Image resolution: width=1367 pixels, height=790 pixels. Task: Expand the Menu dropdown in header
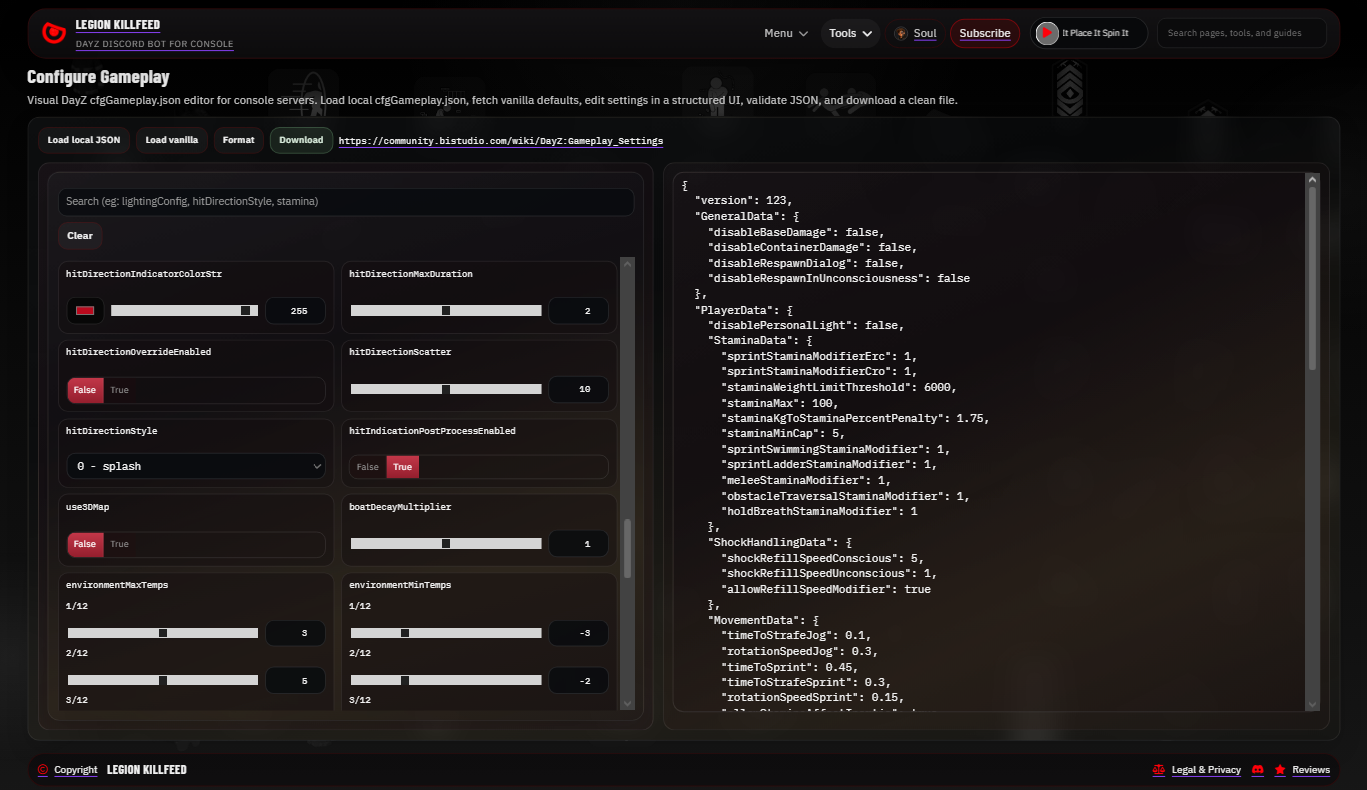point(786,33)
